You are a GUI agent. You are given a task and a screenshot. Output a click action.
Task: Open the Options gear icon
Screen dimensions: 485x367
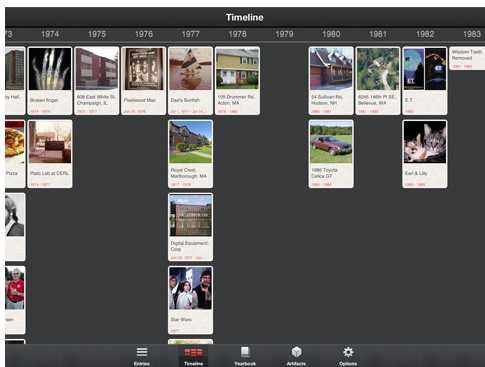(x=348, y=352)
